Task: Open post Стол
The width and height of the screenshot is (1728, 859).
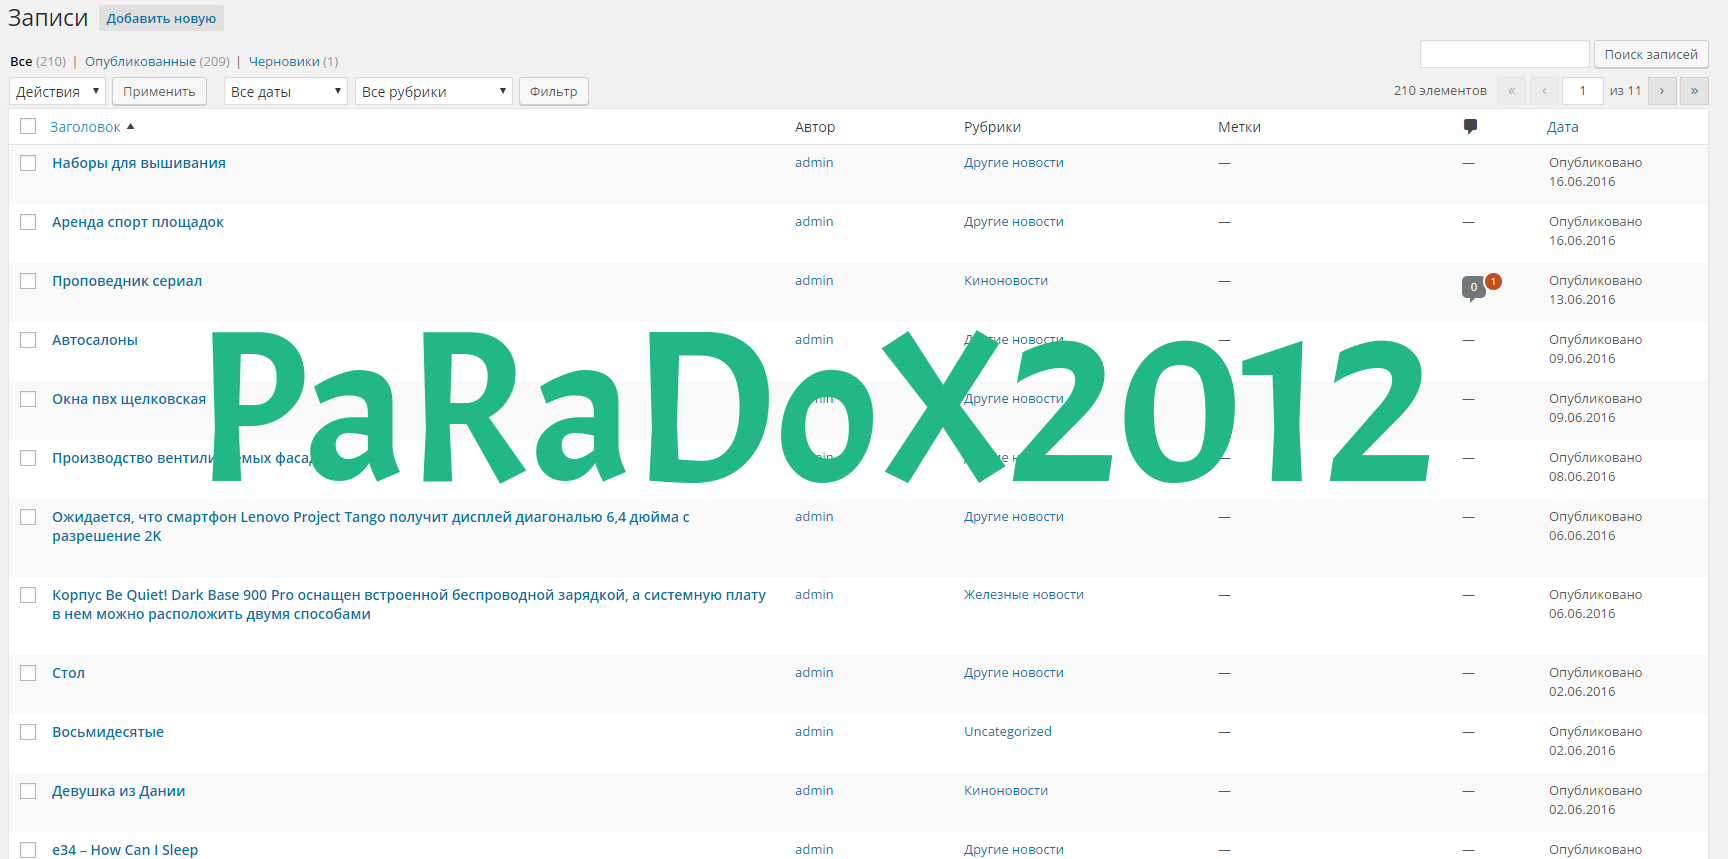Action: pyautogui.click(x=68, y=673)
